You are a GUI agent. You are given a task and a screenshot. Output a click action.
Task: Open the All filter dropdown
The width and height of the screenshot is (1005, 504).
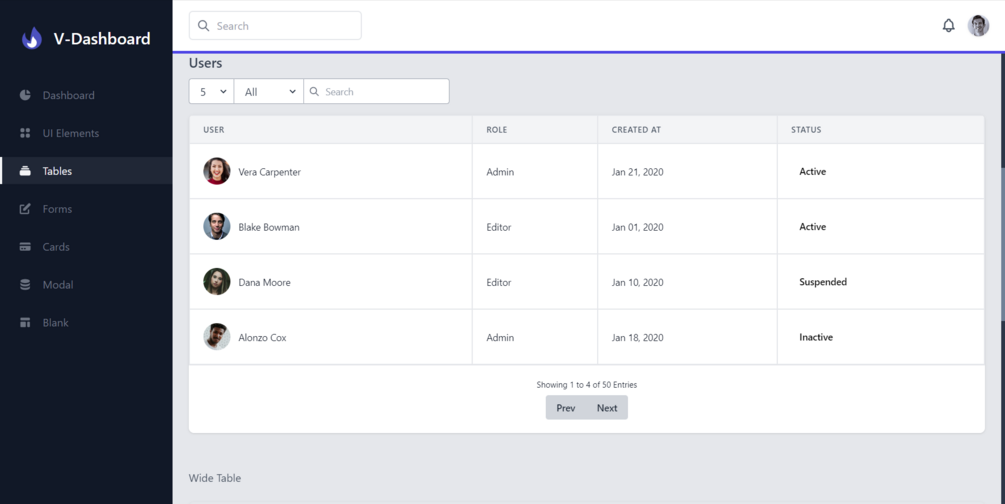click(269, 92)
